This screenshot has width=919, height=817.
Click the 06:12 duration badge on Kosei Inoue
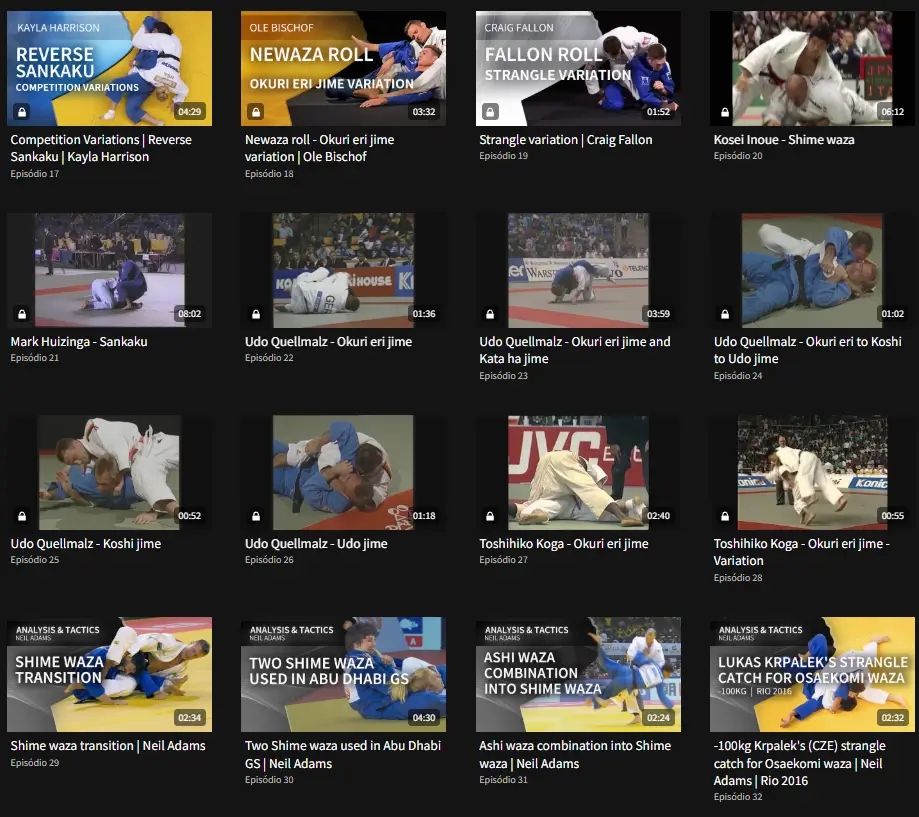click(893, 111)
